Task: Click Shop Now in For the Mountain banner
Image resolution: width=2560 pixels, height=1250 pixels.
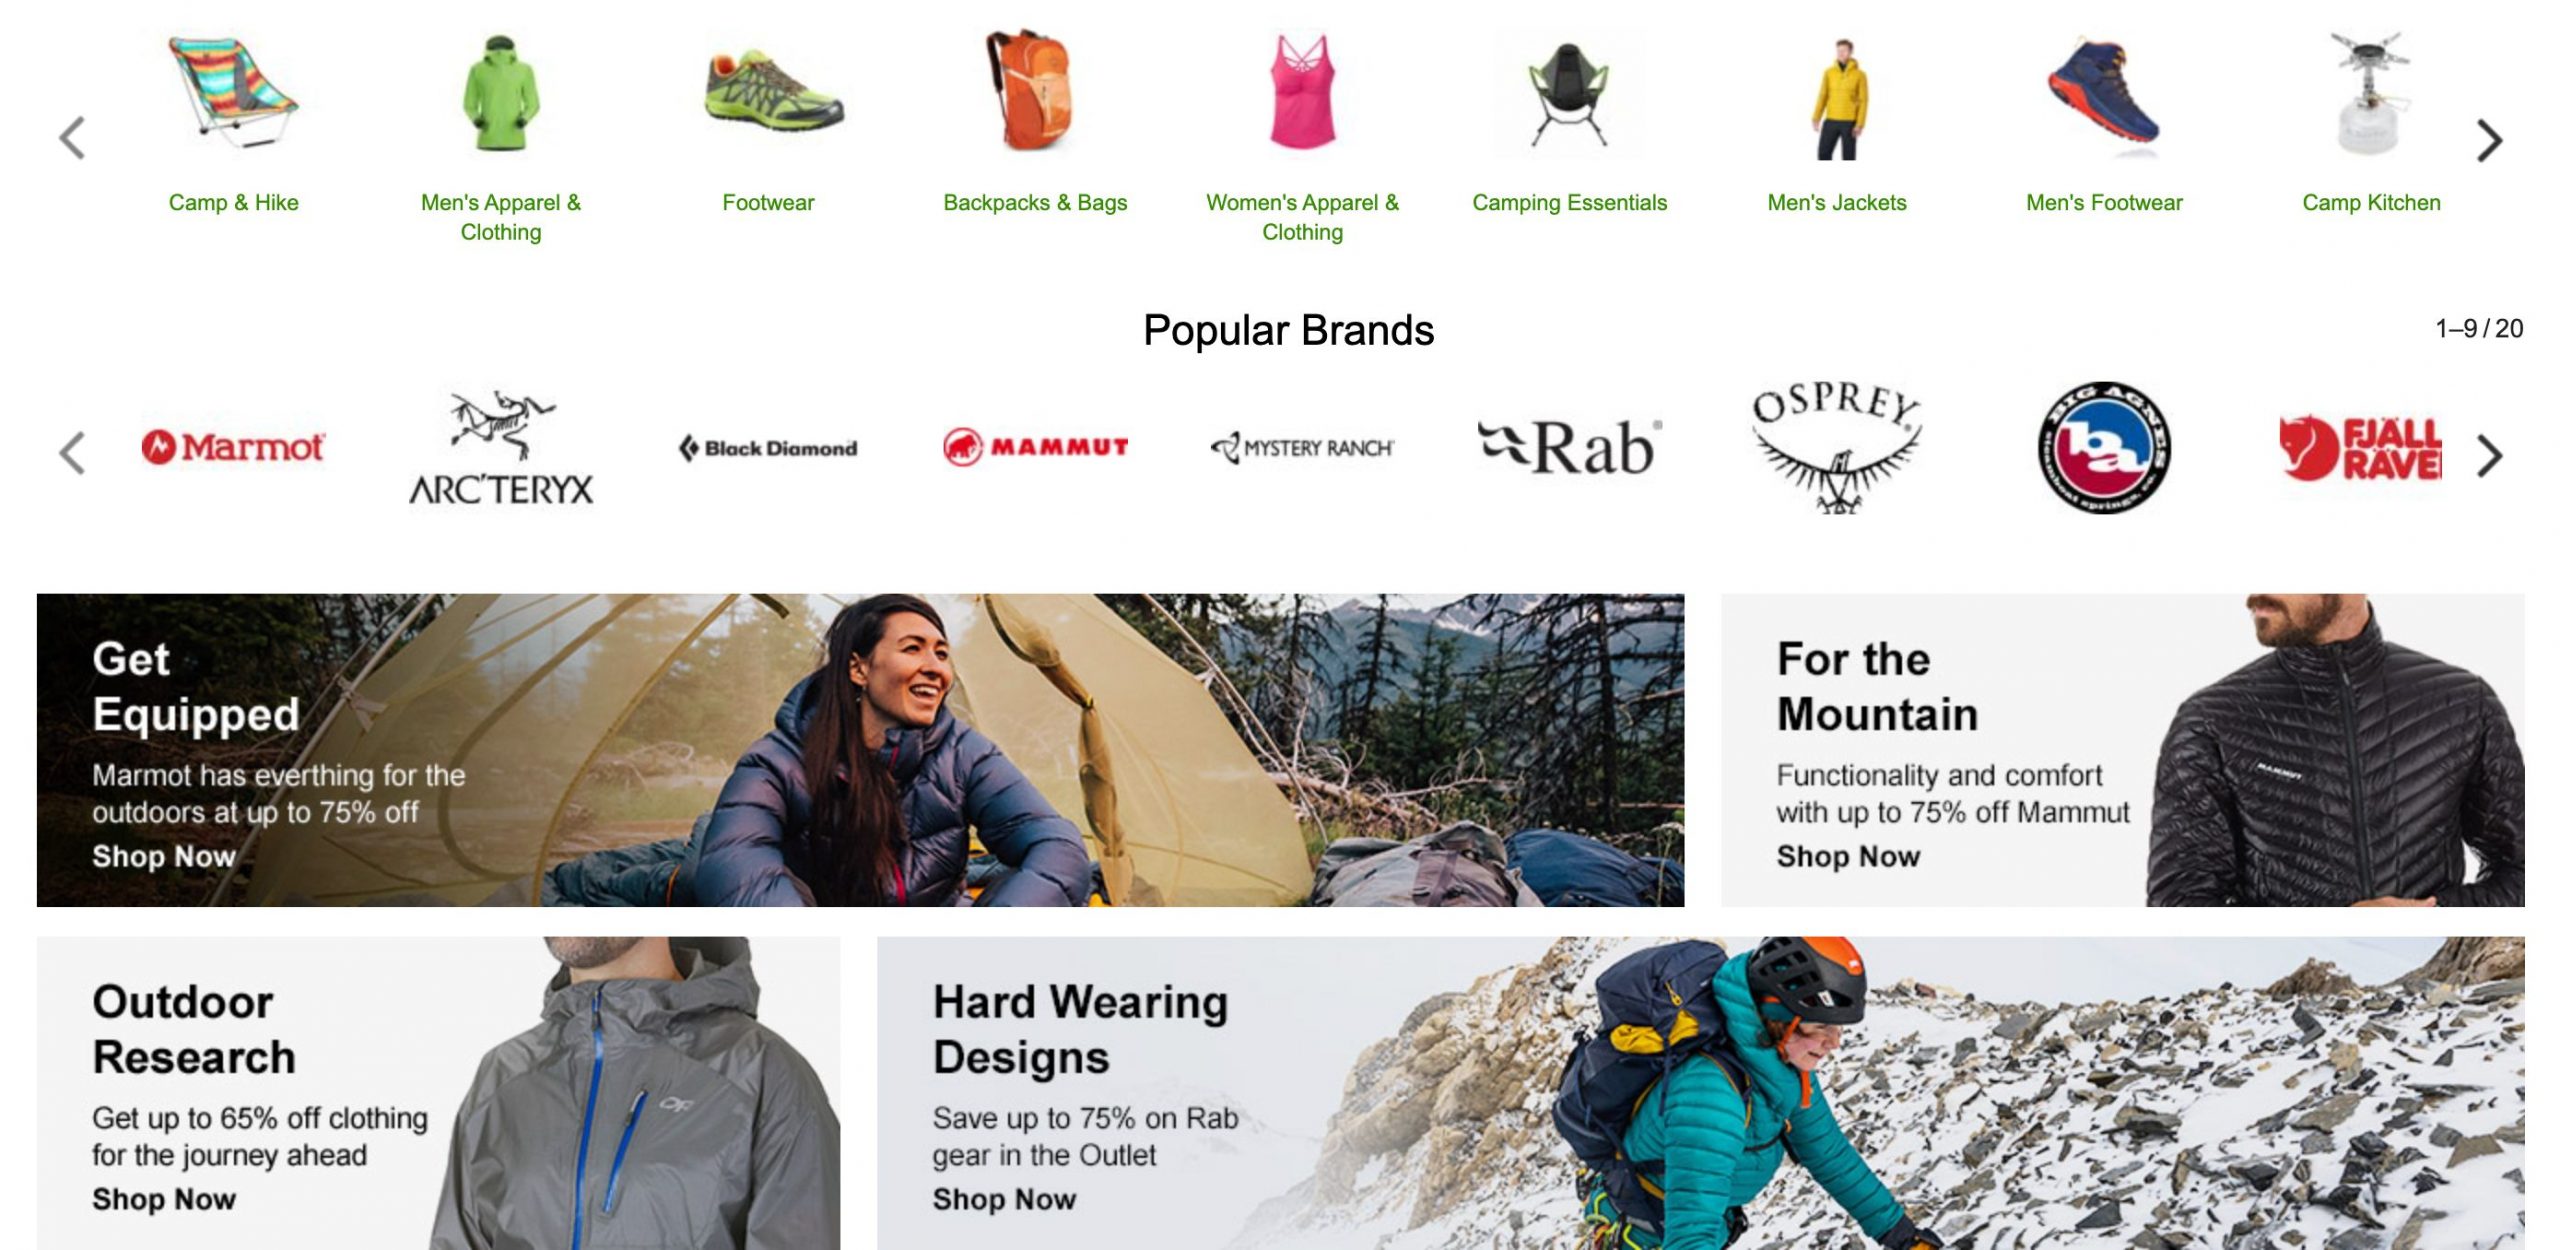Action: pos(1848,857)
